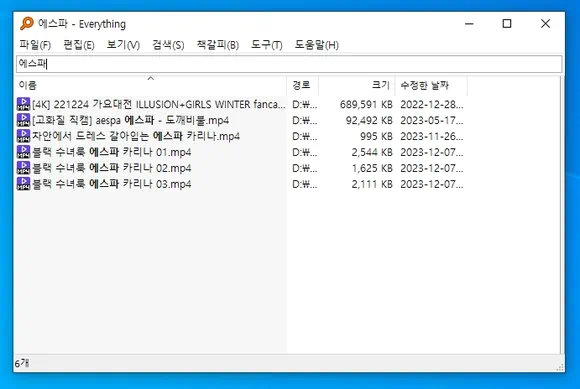Sort by the 이름 column header
The image size is (580, 389).
(x=151, y=85)
